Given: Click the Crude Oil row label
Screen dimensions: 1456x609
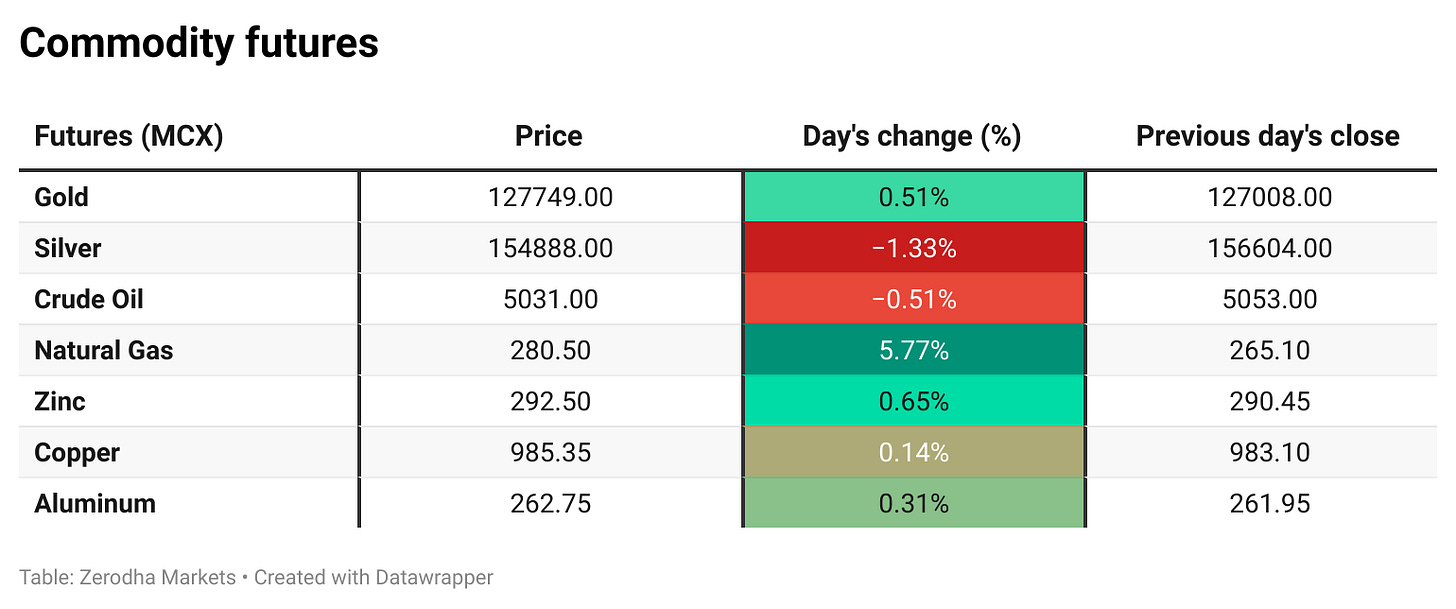Looking at the screenshot, I should (x=89, y=299).
